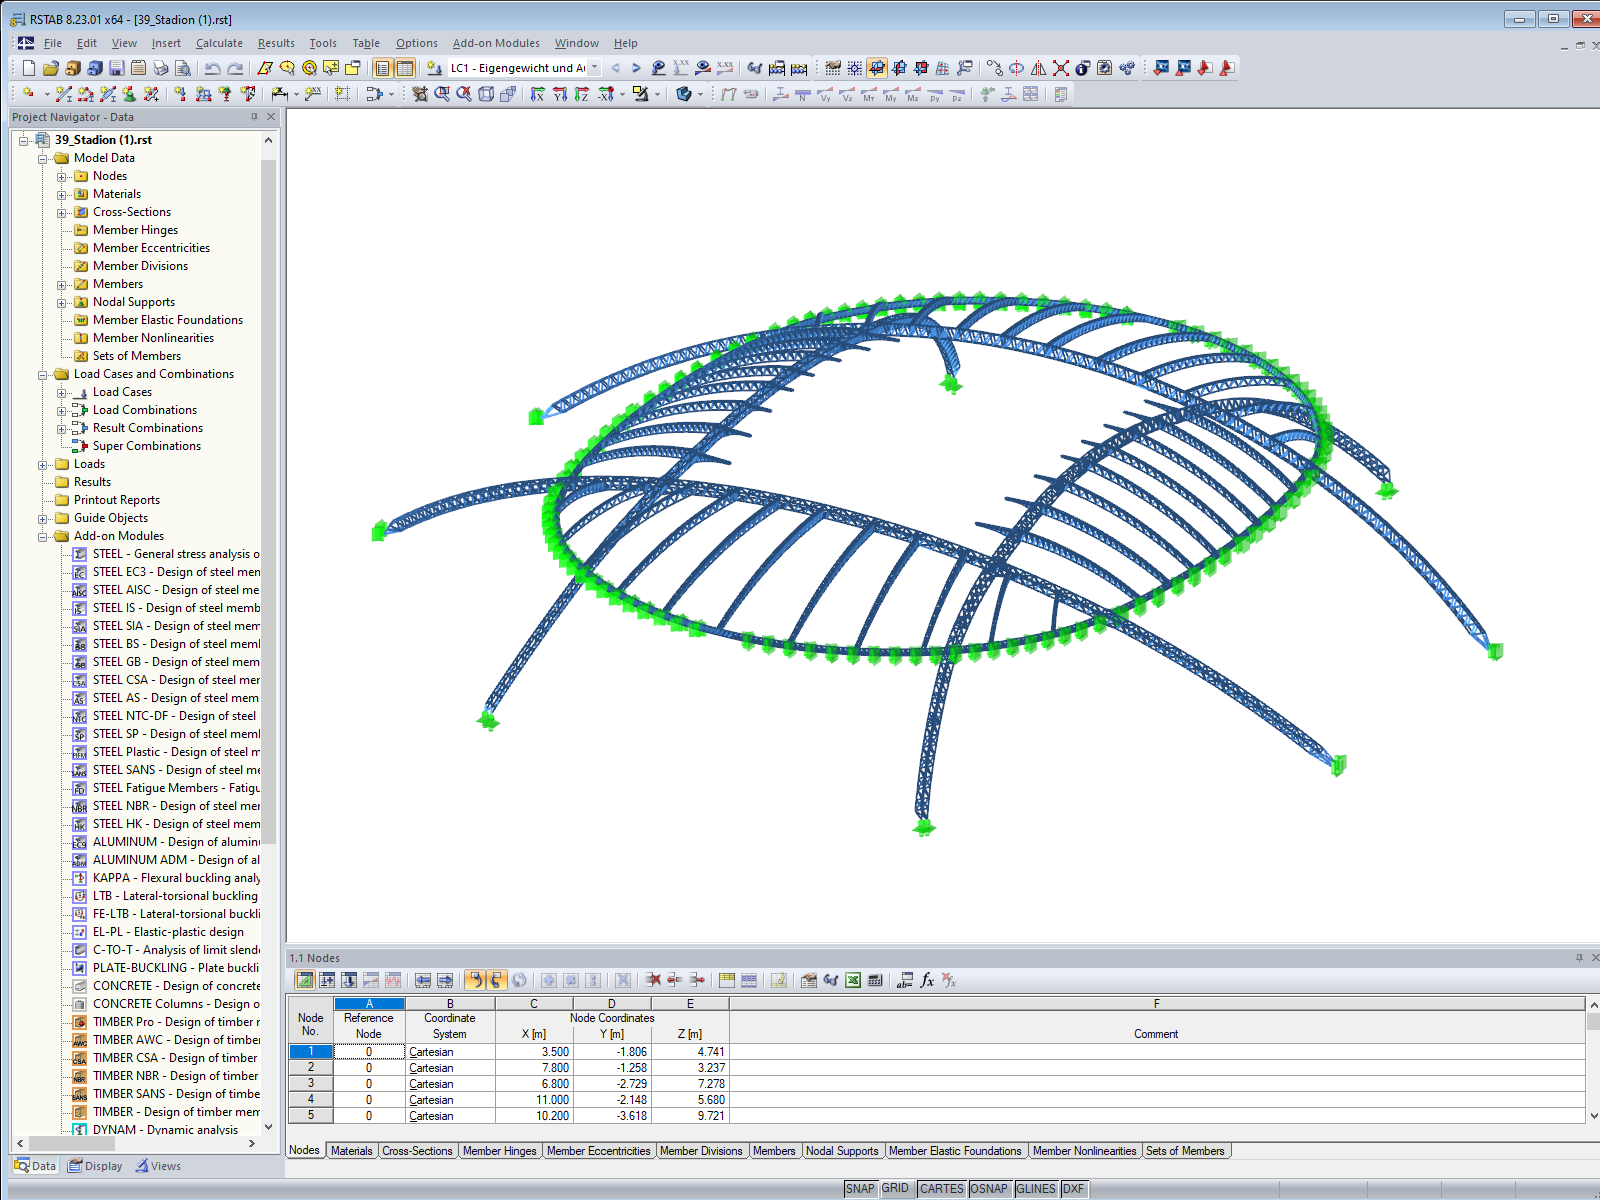Click the isometric cube view icon
The width and height of the screenshot is (1600, 1200).
[x=486, y=94]
